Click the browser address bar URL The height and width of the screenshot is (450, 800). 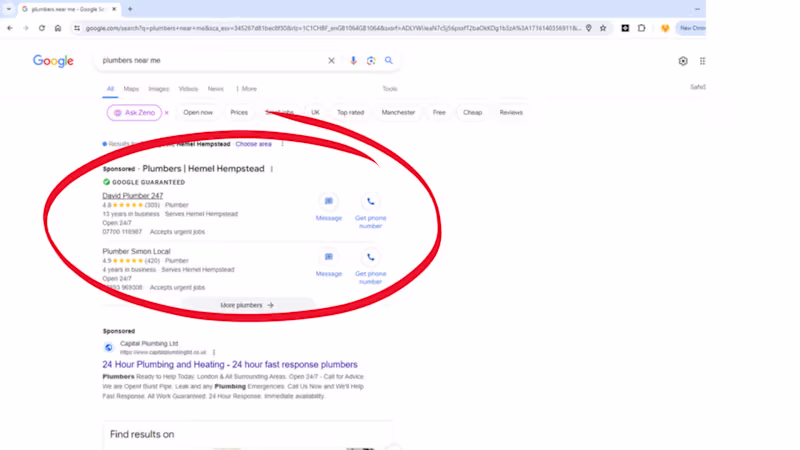point(333,28)
